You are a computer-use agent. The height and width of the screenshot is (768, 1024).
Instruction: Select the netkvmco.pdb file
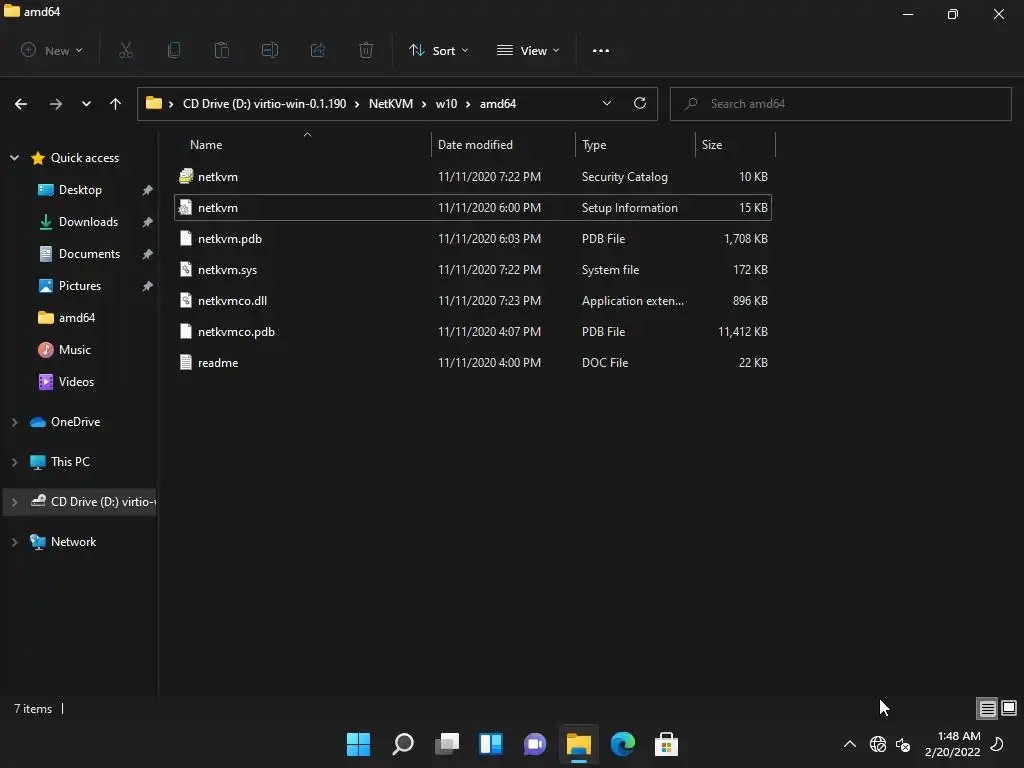[x=473, y=332]
